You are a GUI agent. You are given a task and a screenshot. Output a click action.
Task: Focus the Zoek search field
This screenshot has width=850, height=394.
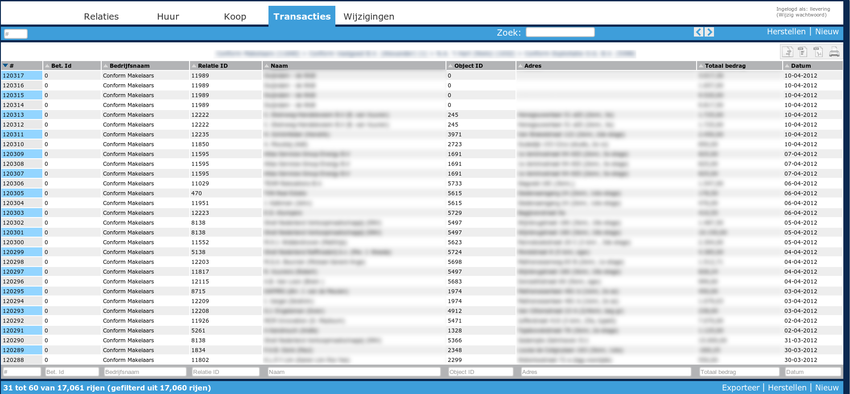click(560, 33)
